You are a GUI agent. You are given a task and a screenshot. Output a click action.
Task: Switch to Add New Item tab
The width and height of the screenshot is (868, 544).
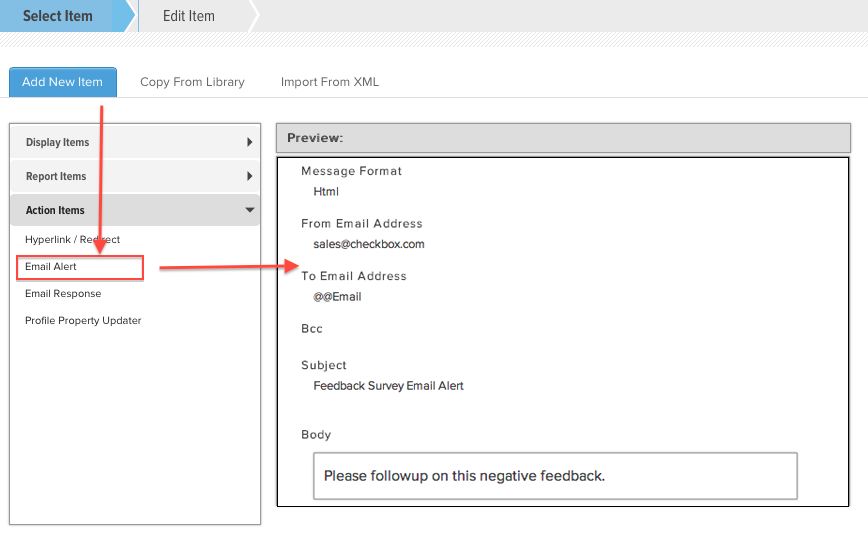click(63, 82)
